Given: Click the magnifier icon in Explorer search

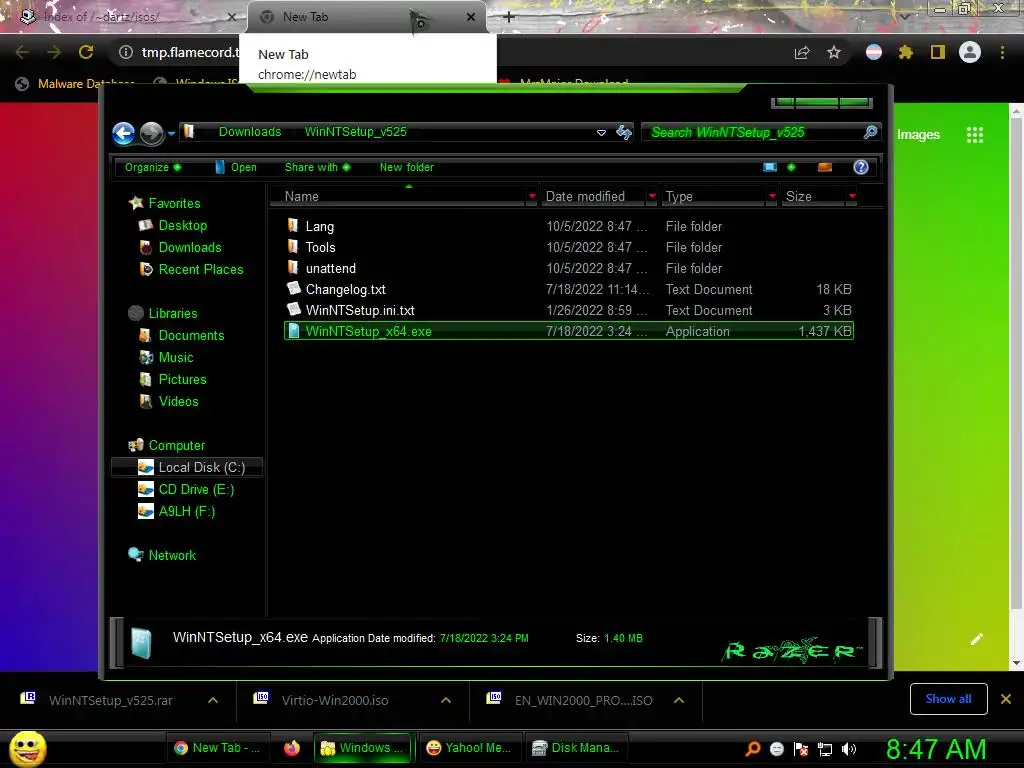Looking at the screenshot, I should 871,133.
